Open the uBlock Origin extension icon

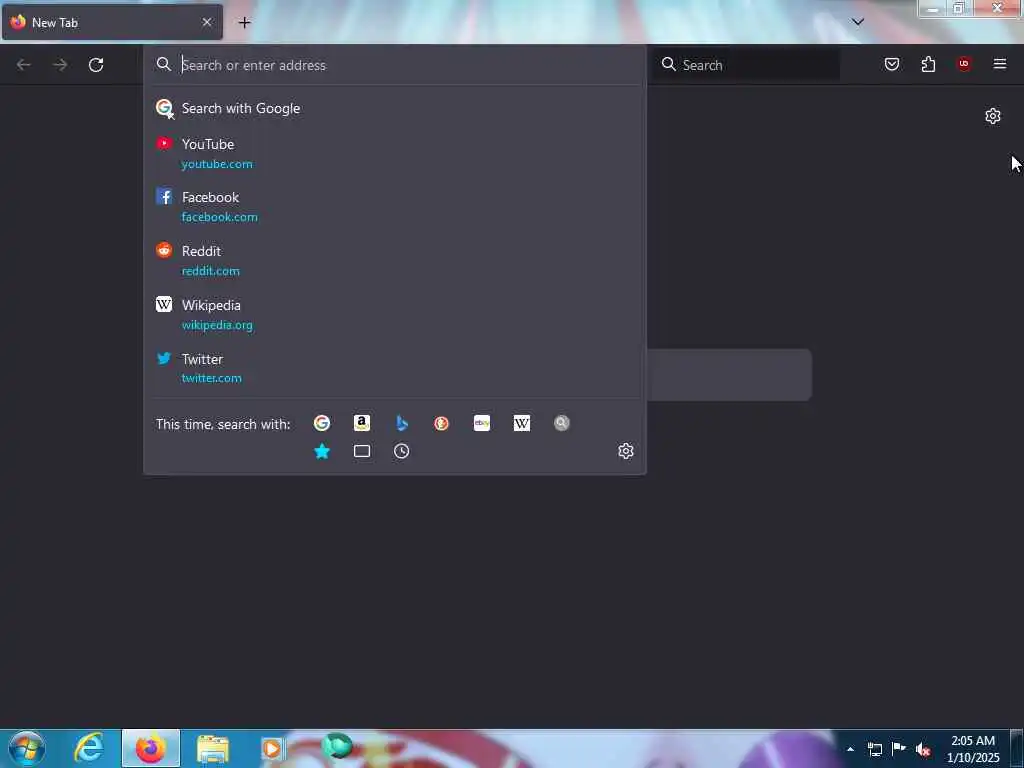click(x=964, y=63)
